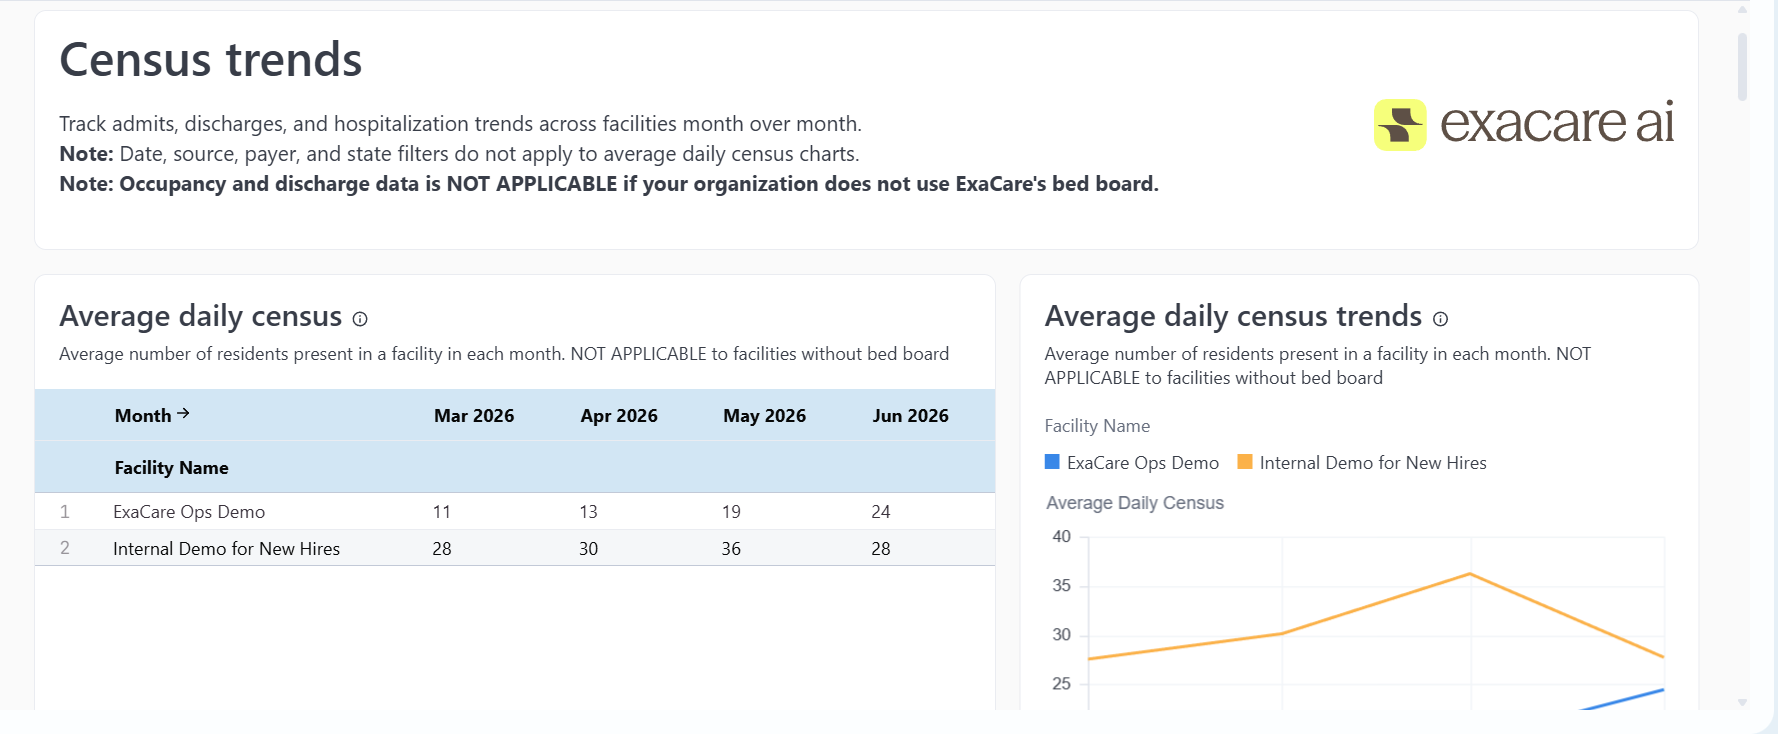Click Internal Demo's Mar 2026 value 28
Viewport: 1778px width, 734px height.
(x=442, y=549)
